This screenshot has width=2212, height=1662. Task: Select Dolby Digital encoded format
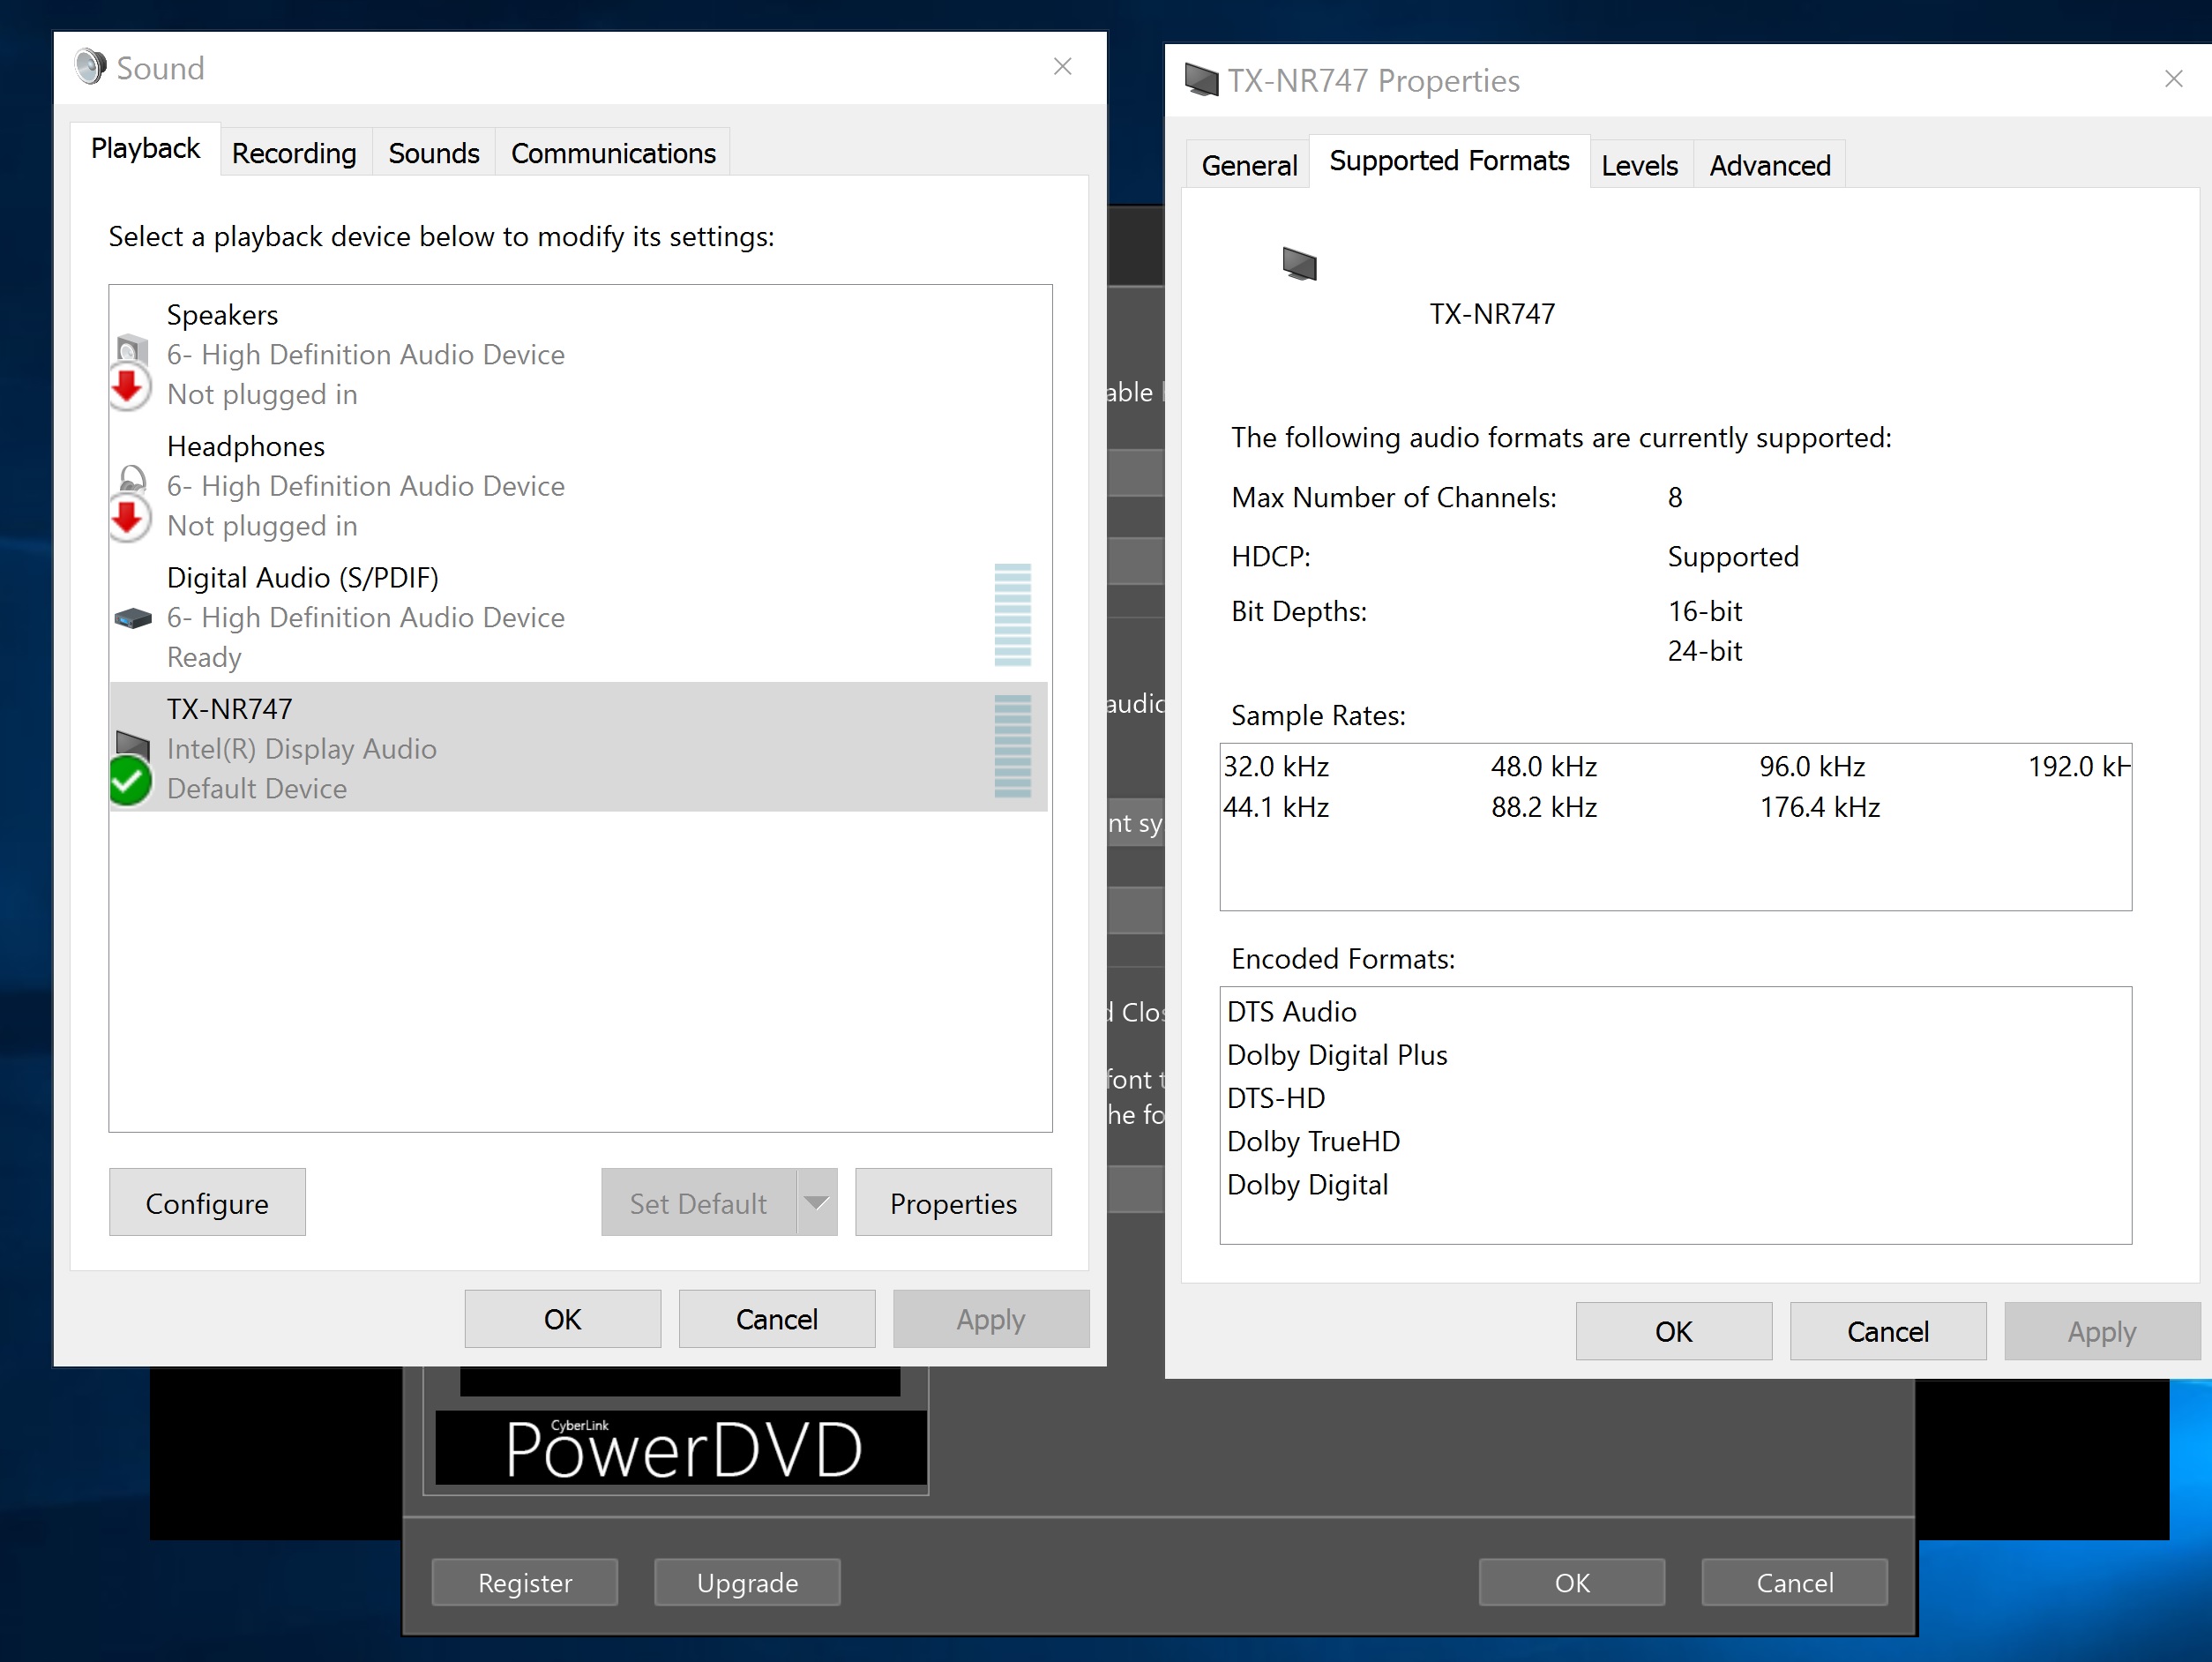pyautogui.click(x=1307, y=1184)
